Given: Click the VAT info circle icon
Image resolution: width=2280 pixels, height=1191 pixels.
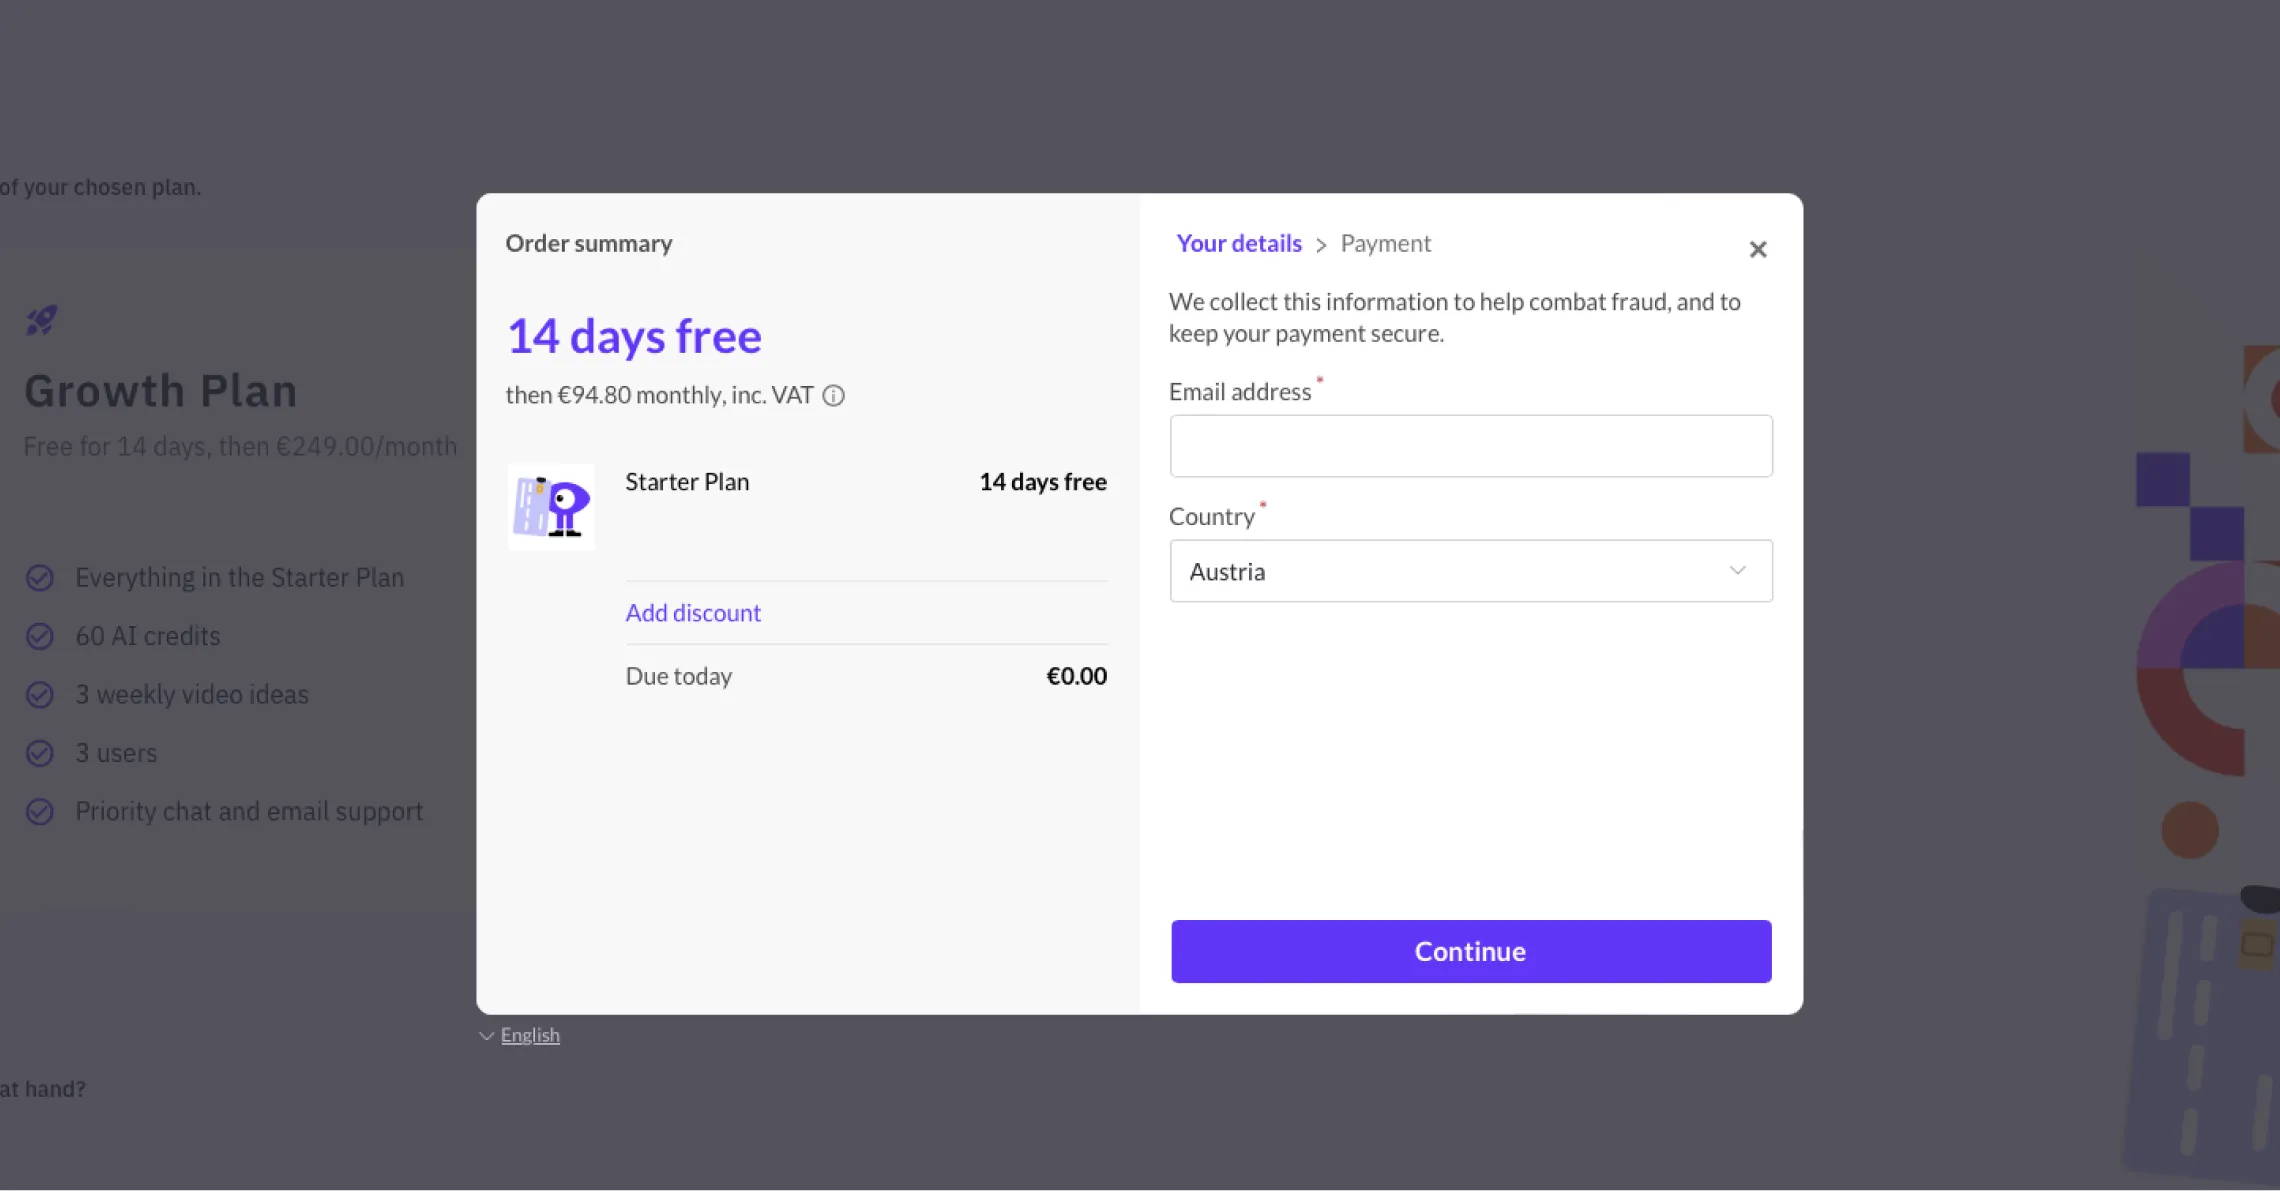Looking at the screenshot, I should click(x=833, y=396).
